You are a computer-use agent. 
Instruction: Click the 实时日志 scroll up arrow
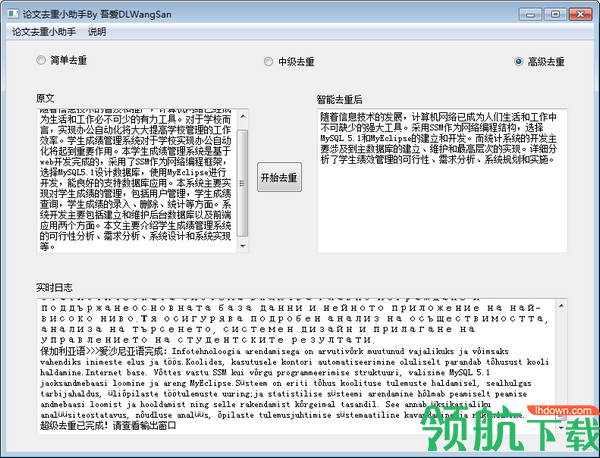[561, 305]
